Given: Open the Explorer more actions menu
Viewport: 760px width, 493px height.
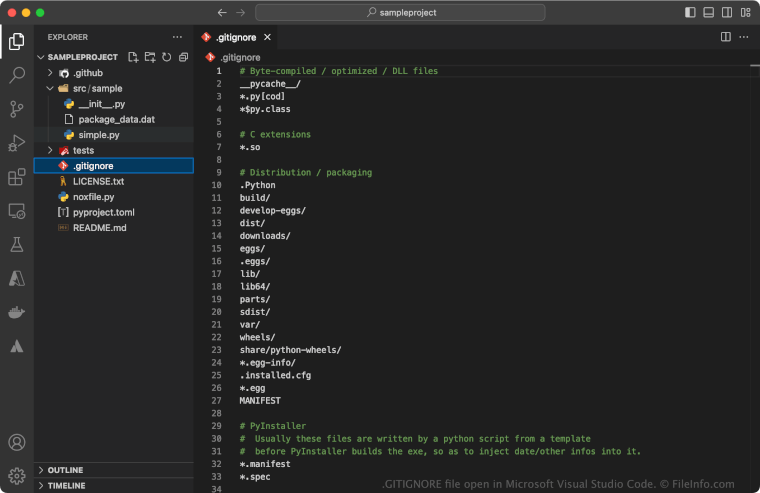Looking at the screenshot, I should 177,37.
